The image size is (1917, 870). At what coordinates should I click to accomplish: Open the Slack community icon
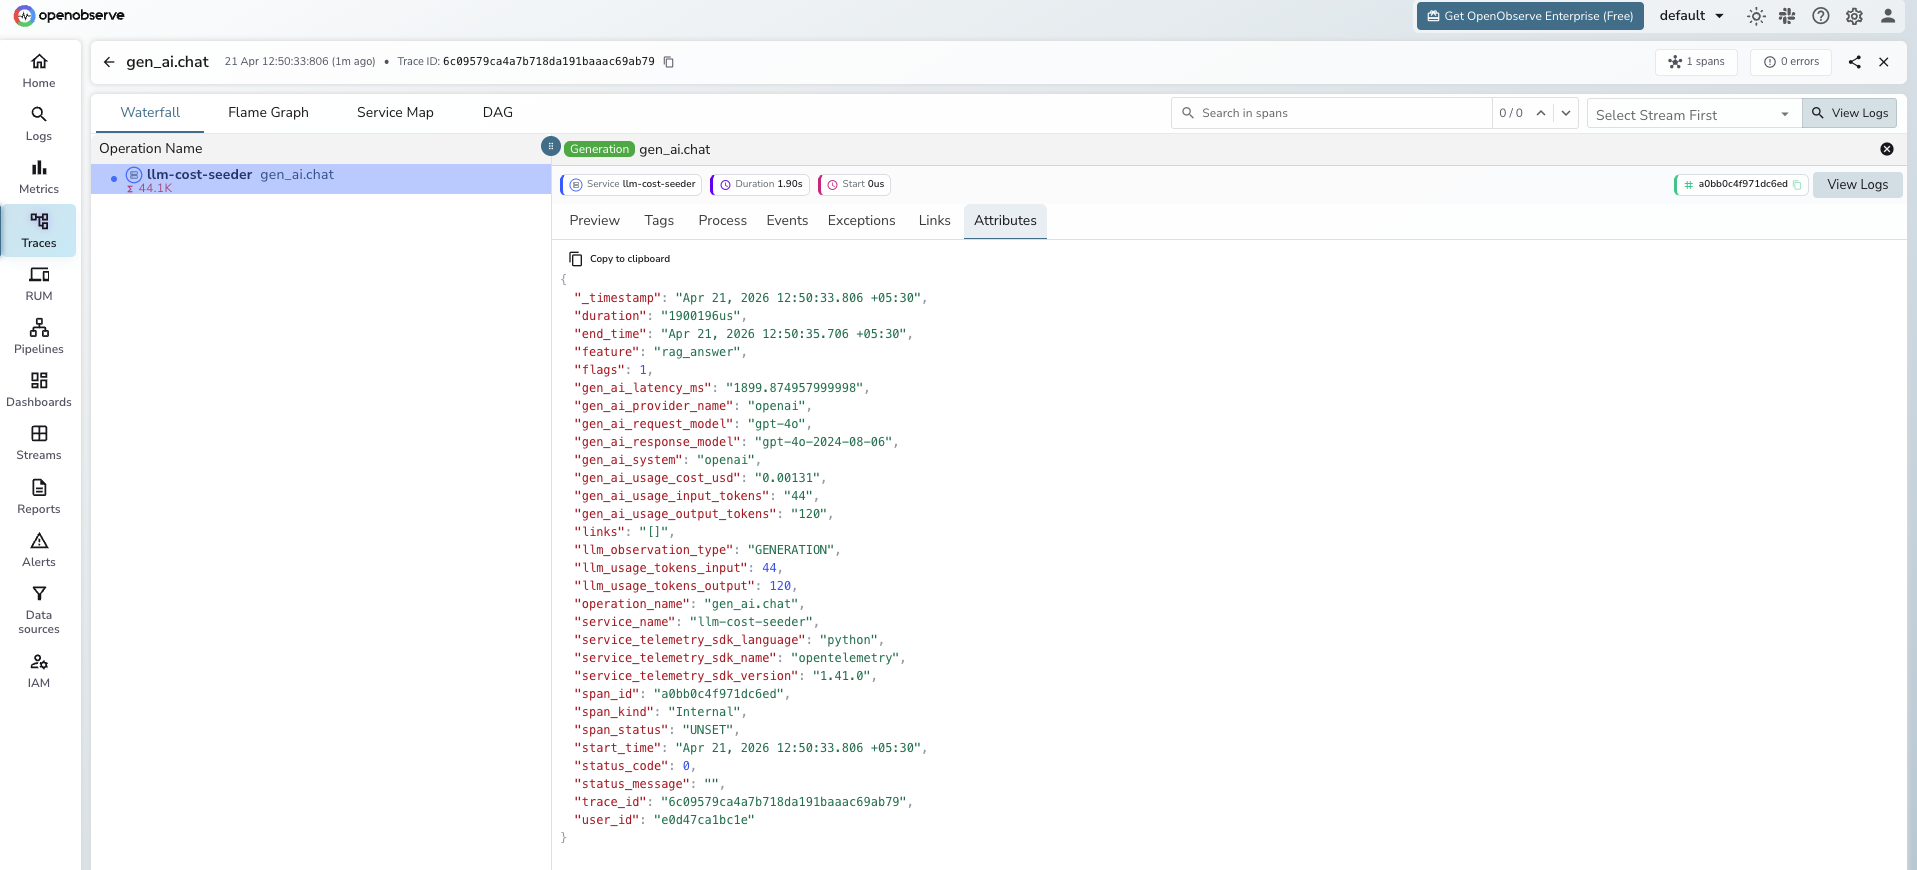click(1788, 16)
